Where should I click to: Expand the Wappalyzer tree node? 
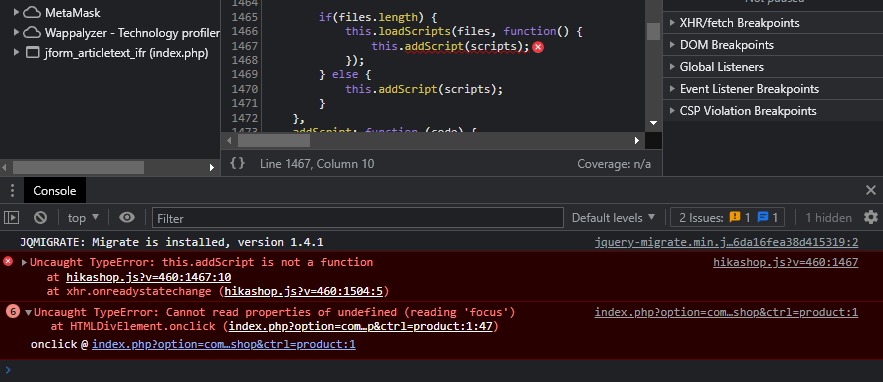tap(16, 32)
